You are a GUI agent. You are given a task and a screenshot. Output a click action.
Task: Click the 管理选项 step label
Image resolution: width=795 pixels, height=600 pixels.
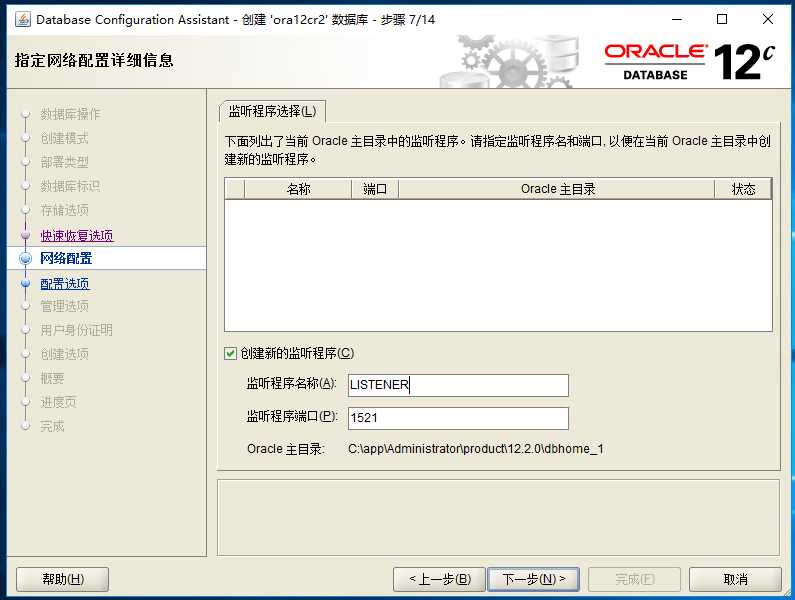pos(64,306)
